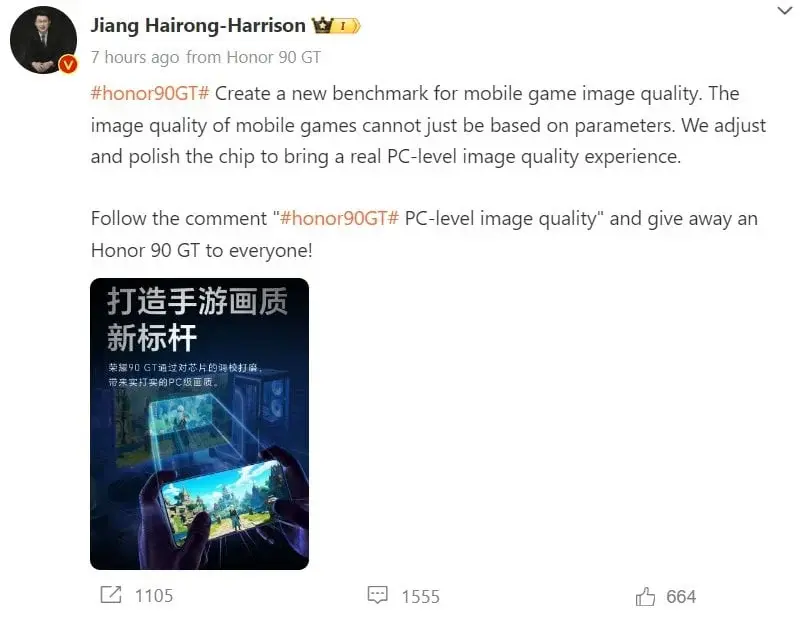Open Jiang Hairong-Harrison profile avatar
810x617 pixels.
click(43, 40)
